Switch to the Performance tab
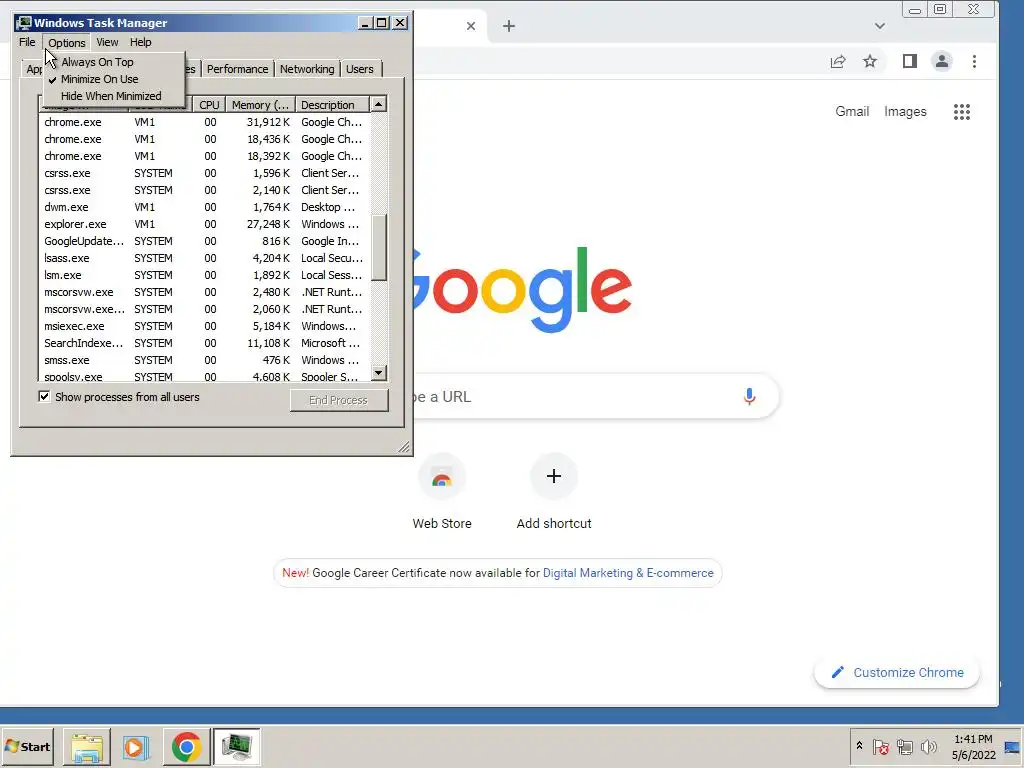This screenshot has height=768, width=1024. 238,69
